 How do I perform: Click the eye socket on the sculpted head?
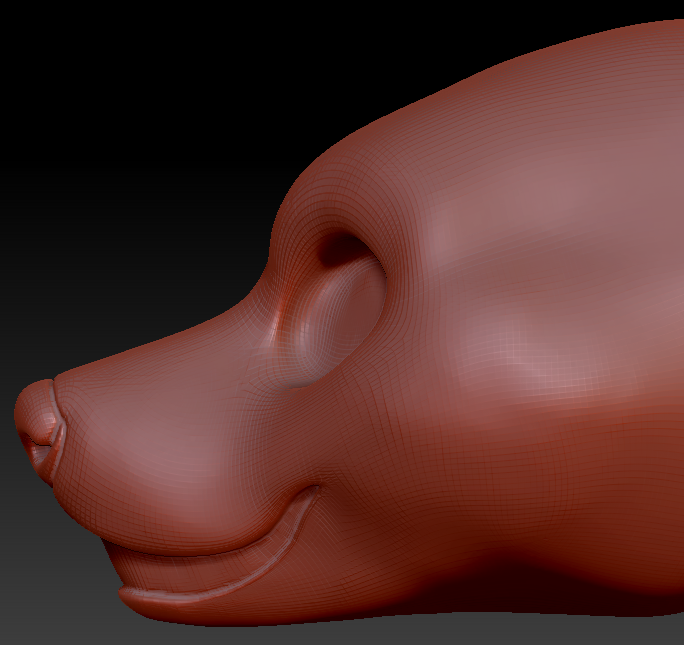pyautogui.click(x=338, y=312)
